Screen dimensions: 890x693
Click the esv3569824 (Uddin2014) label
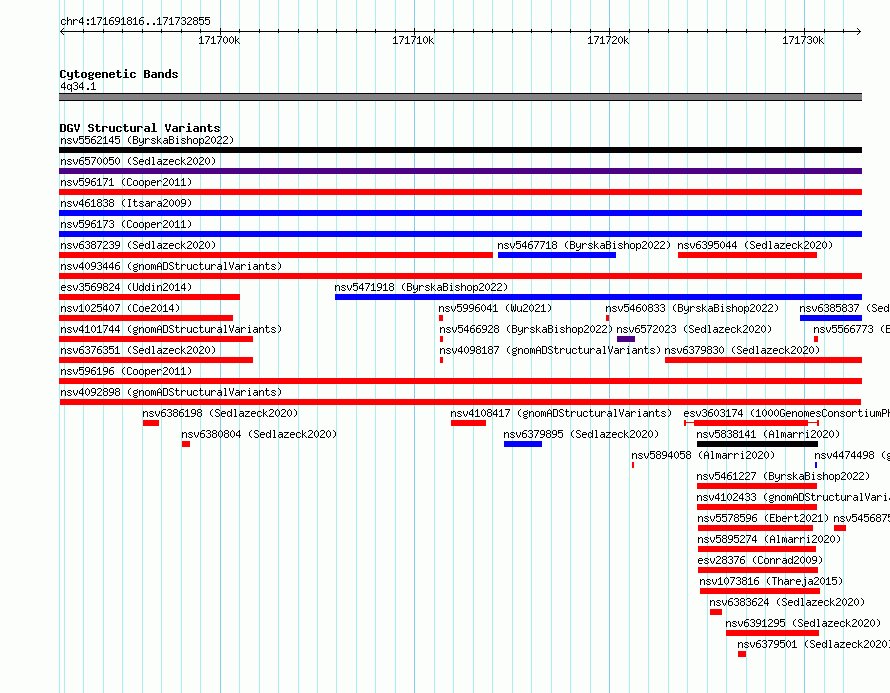pyautogui.click(x=126, y=287)
